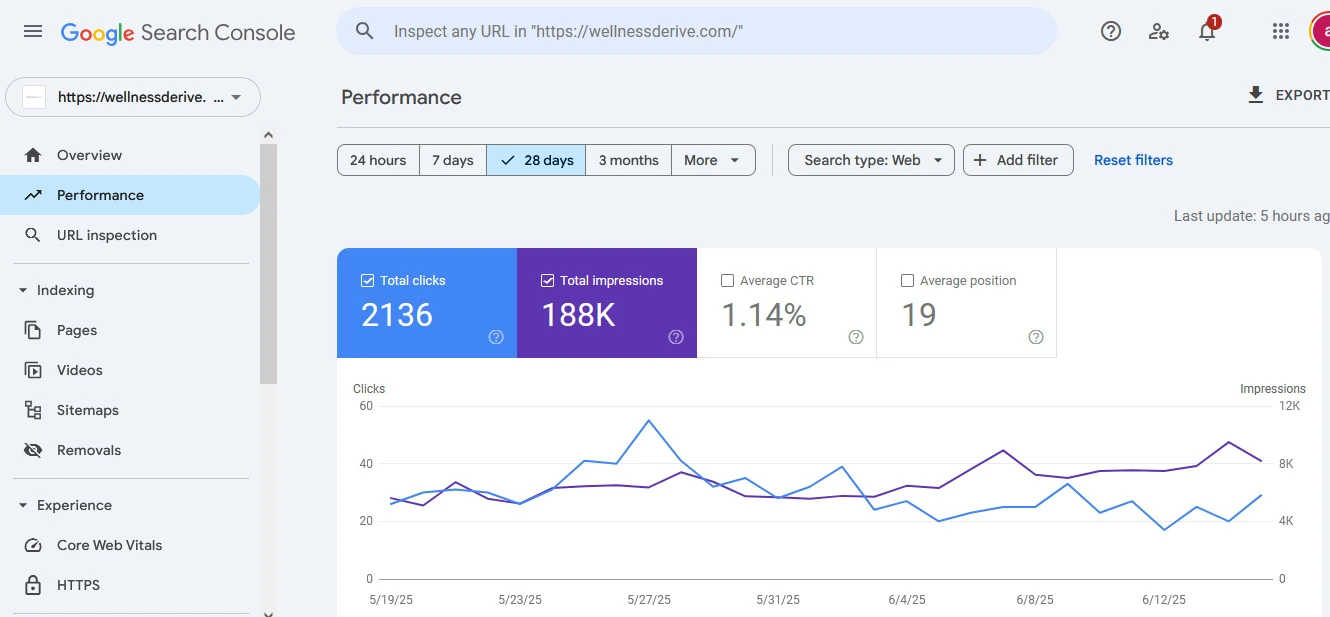The height and width of the screenshot is (617, 1330).
Task: Go to Overview in the sidebar
Action: 130,155
